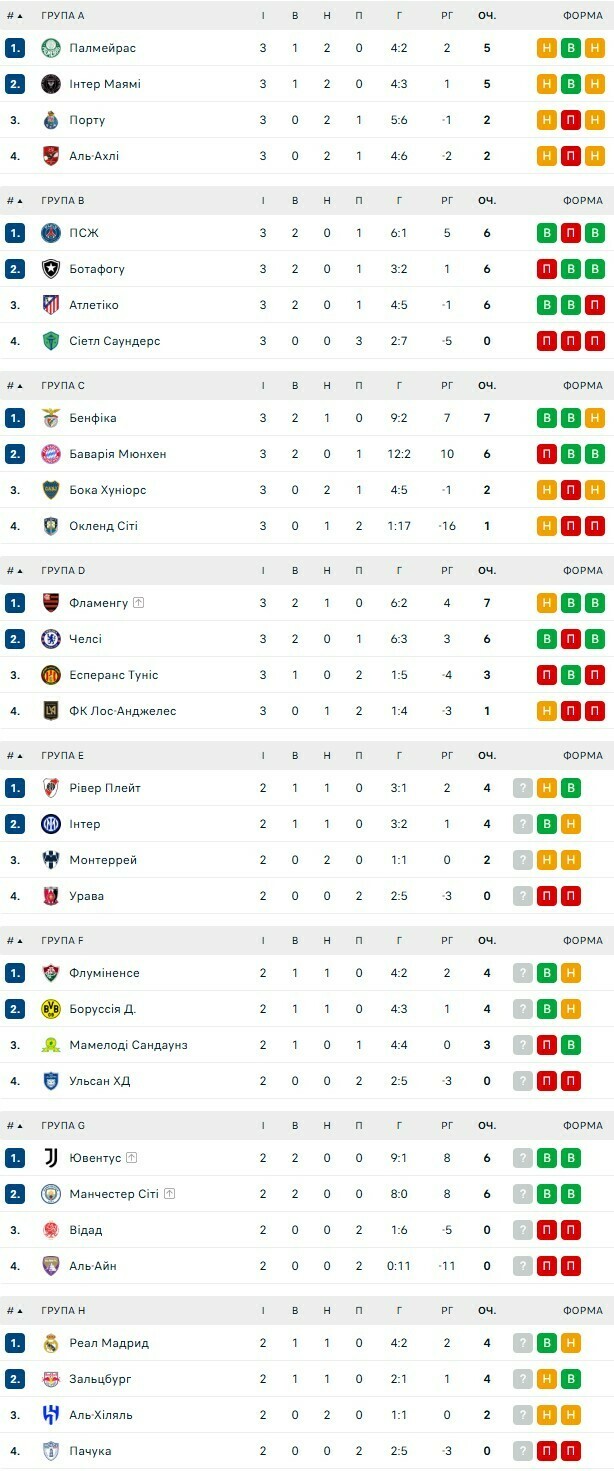Click the green В form badge for Salzburg
This screenshot has height=1471, width=614.
click(x=571, y=1379)
